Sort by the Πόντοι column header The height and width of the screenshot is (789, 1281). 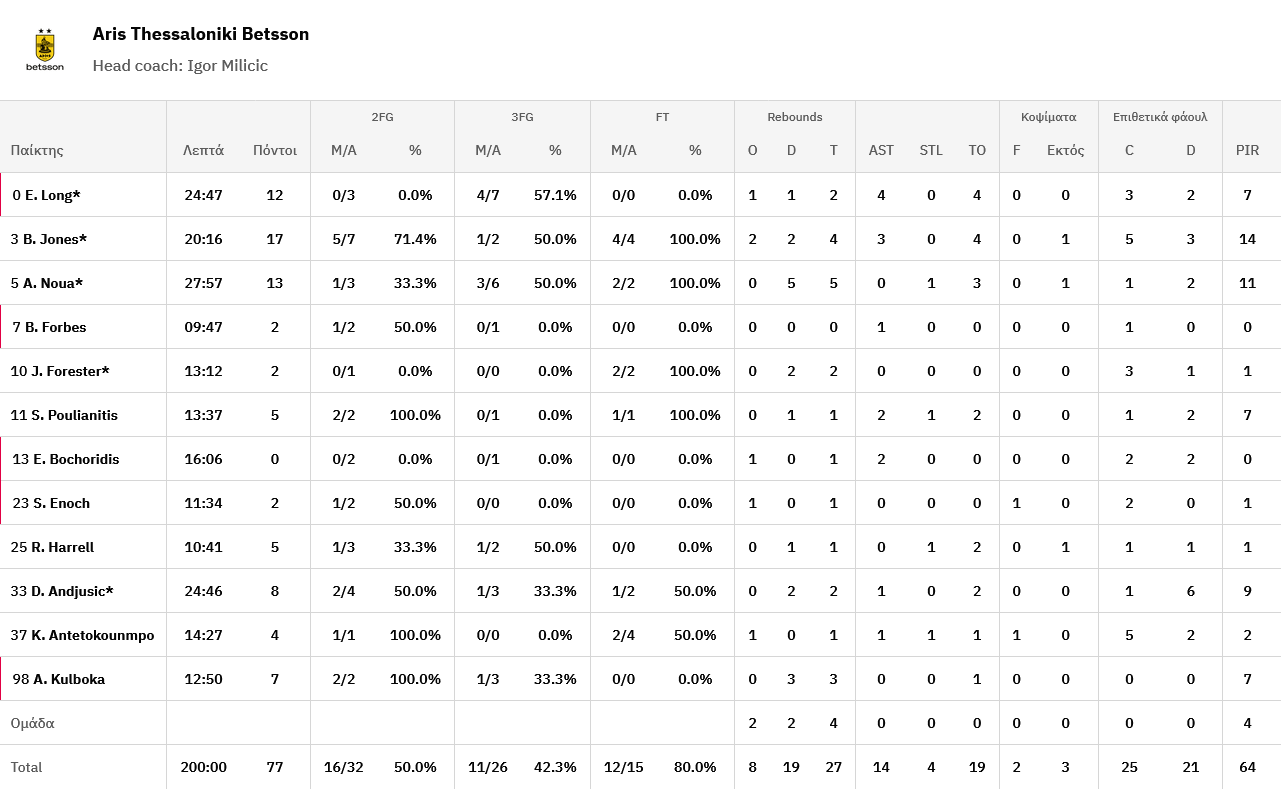click(274, 150)
